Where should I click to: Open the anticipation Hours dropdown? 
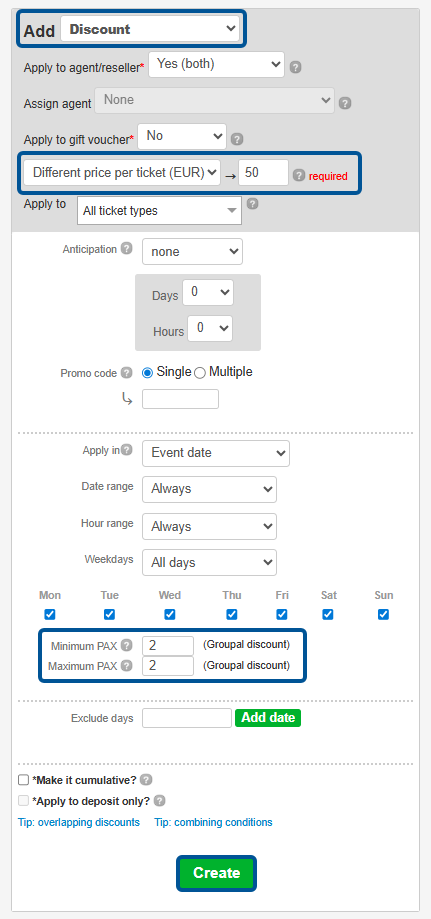[x=210, y=328]
